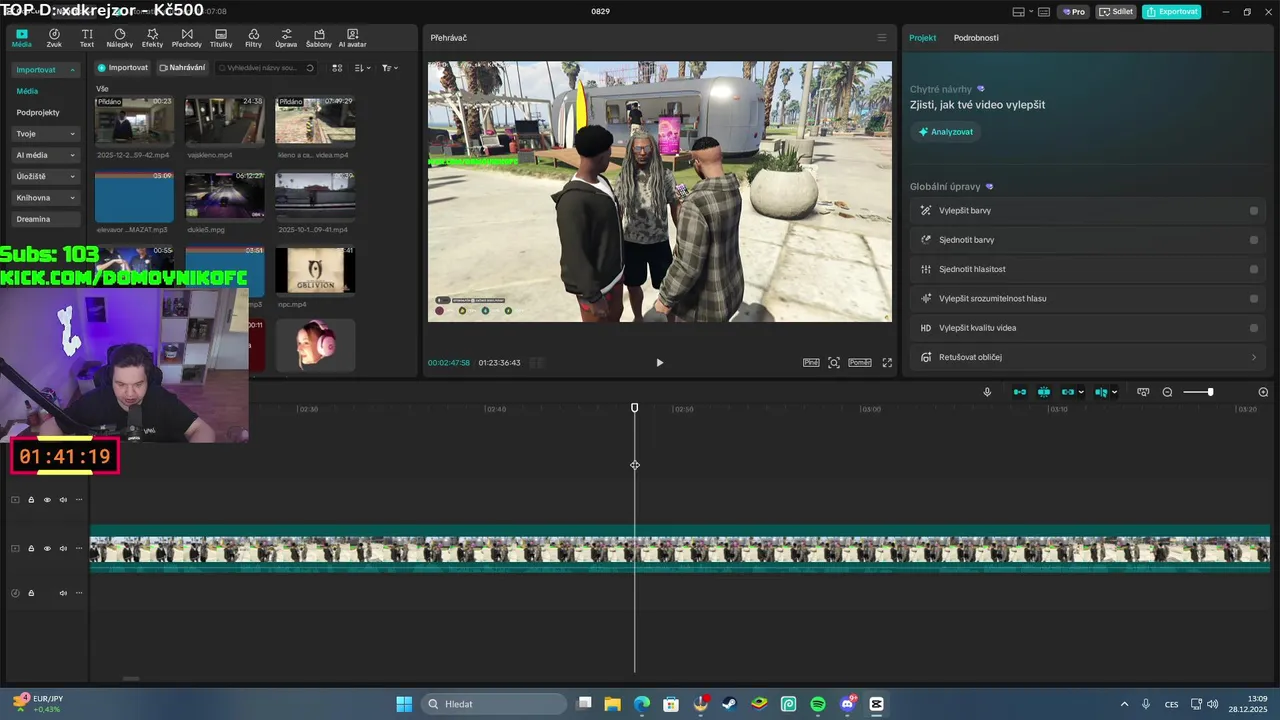Open the Nálepky stickers panel
This screenshot has height=720, width=1280.
click(x=119, y=38)
